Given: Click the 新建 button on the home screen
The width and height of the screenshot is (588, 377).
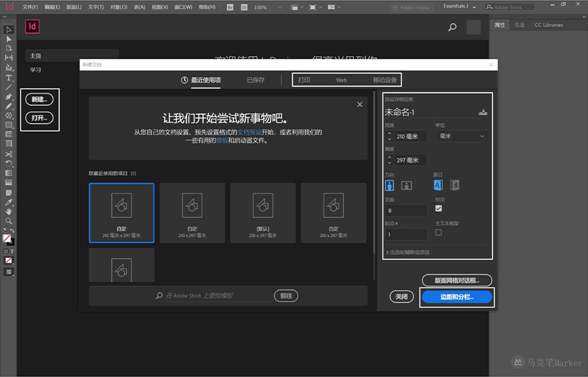Looking at the screenshot, I should tap(39, 99).
